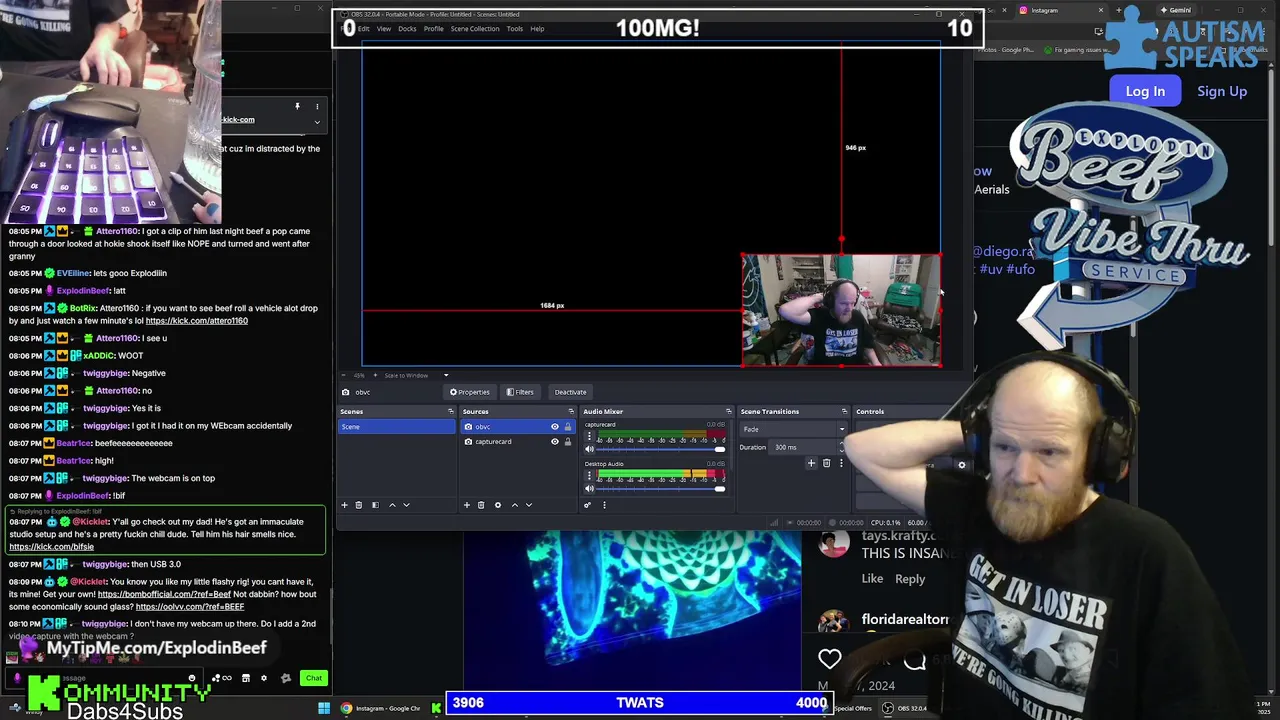
Task: Add a new source in Sources dock
Action: (x=466, y=505)
